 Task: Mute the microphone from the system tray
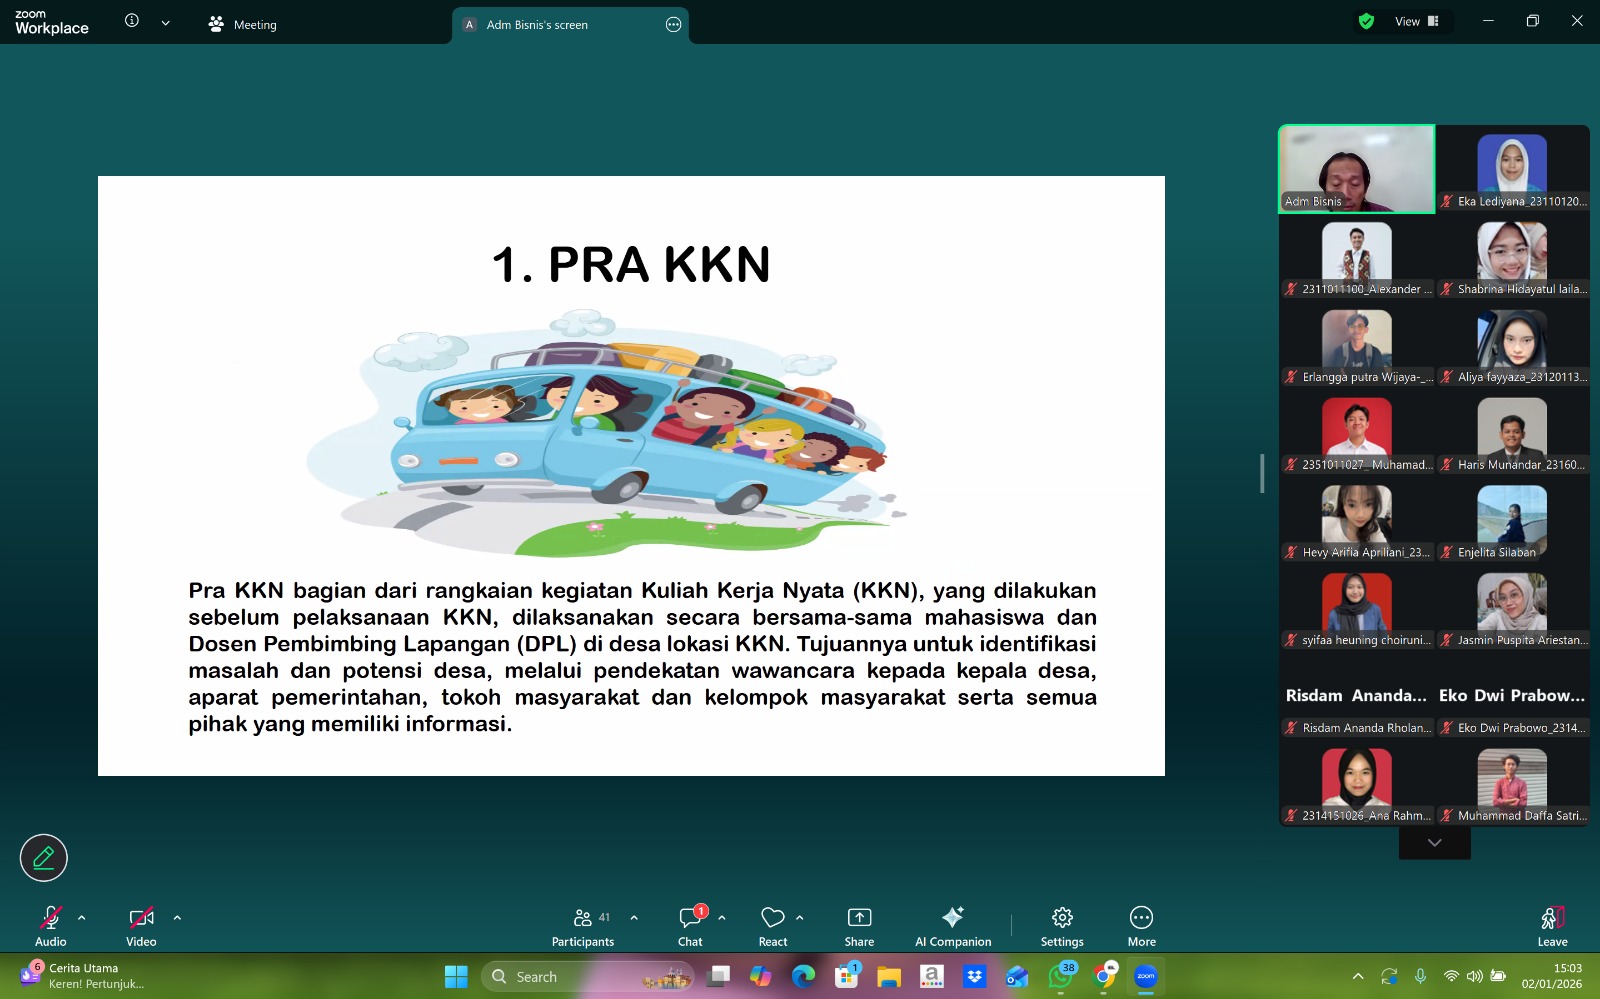(x=1420, y=976)
